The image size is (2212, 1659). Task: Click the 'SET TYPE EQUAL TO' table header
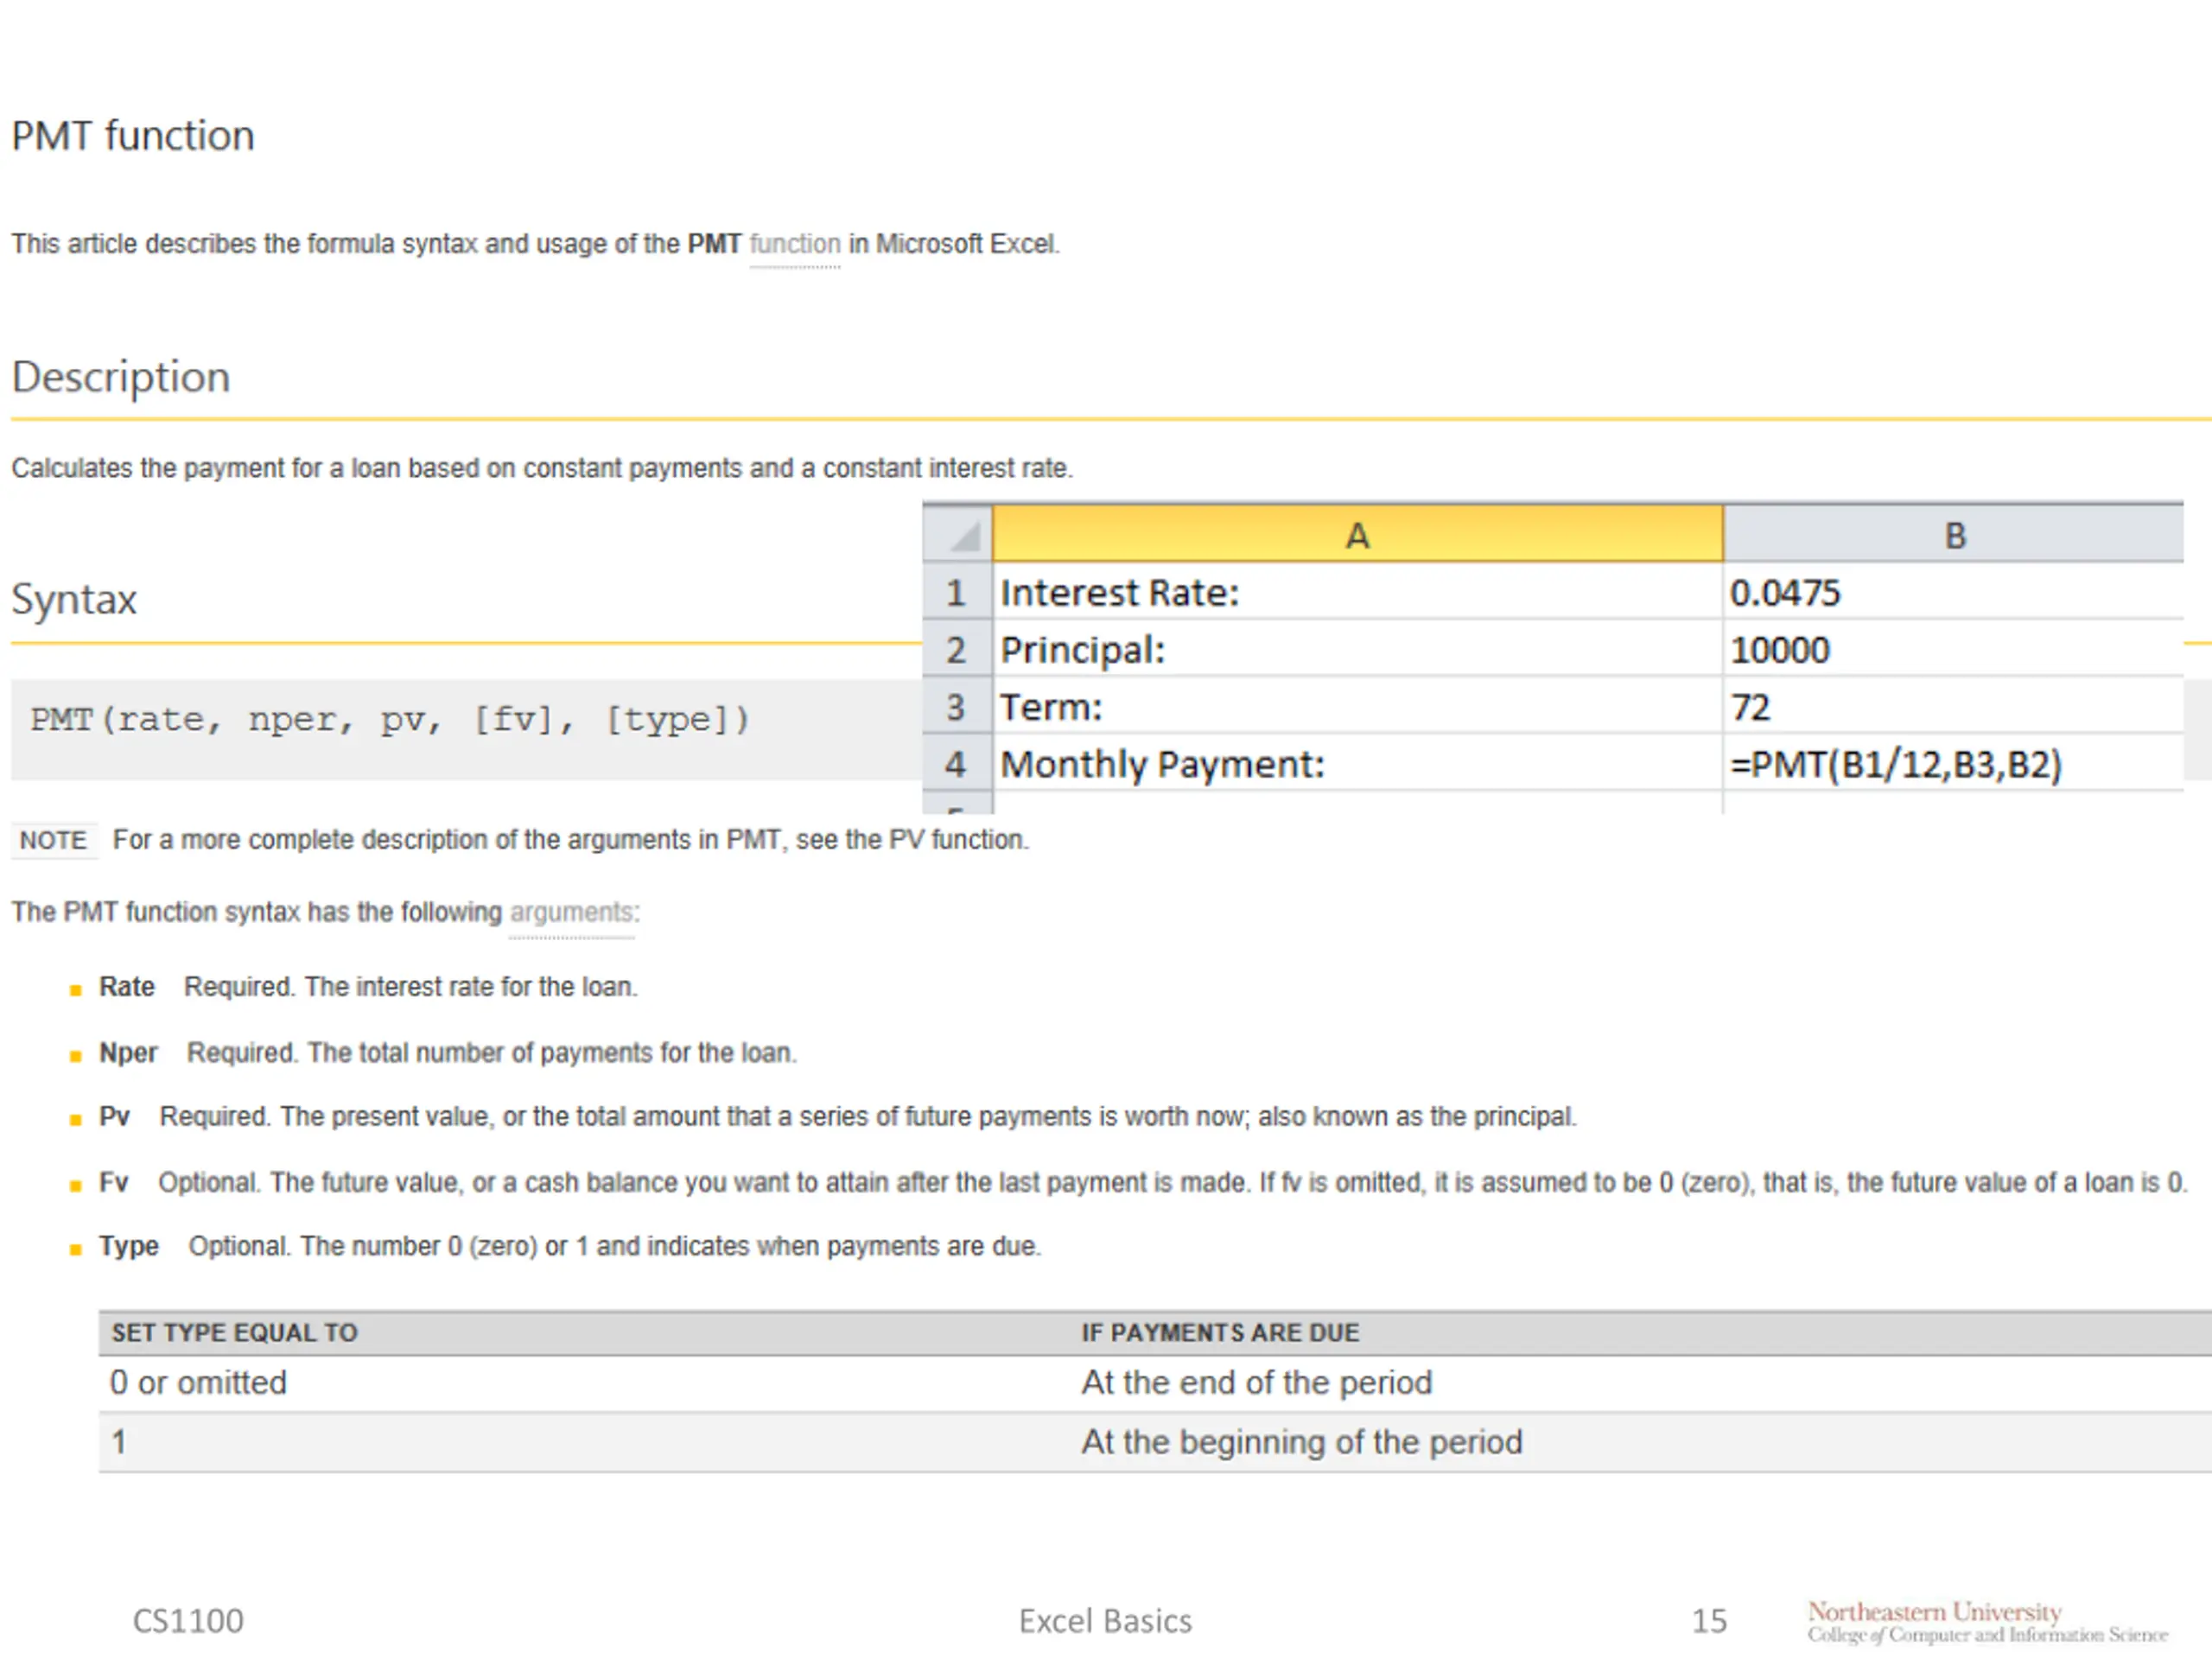coord(234,1333)
